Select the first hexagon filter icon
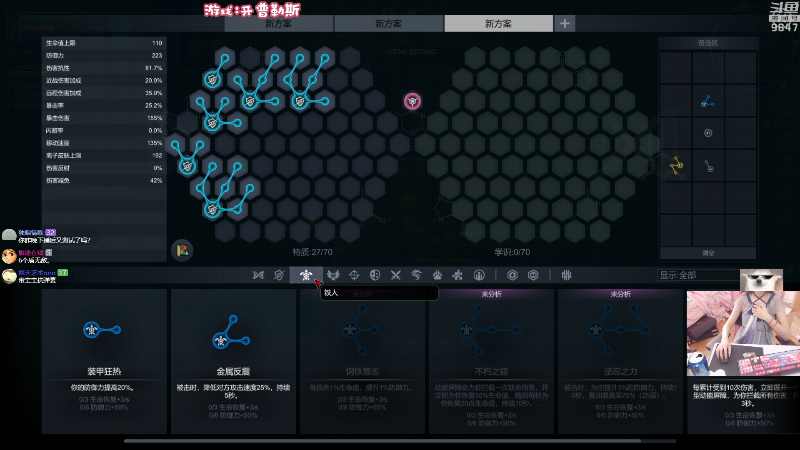800x450 pixels. tap(512, 275)
